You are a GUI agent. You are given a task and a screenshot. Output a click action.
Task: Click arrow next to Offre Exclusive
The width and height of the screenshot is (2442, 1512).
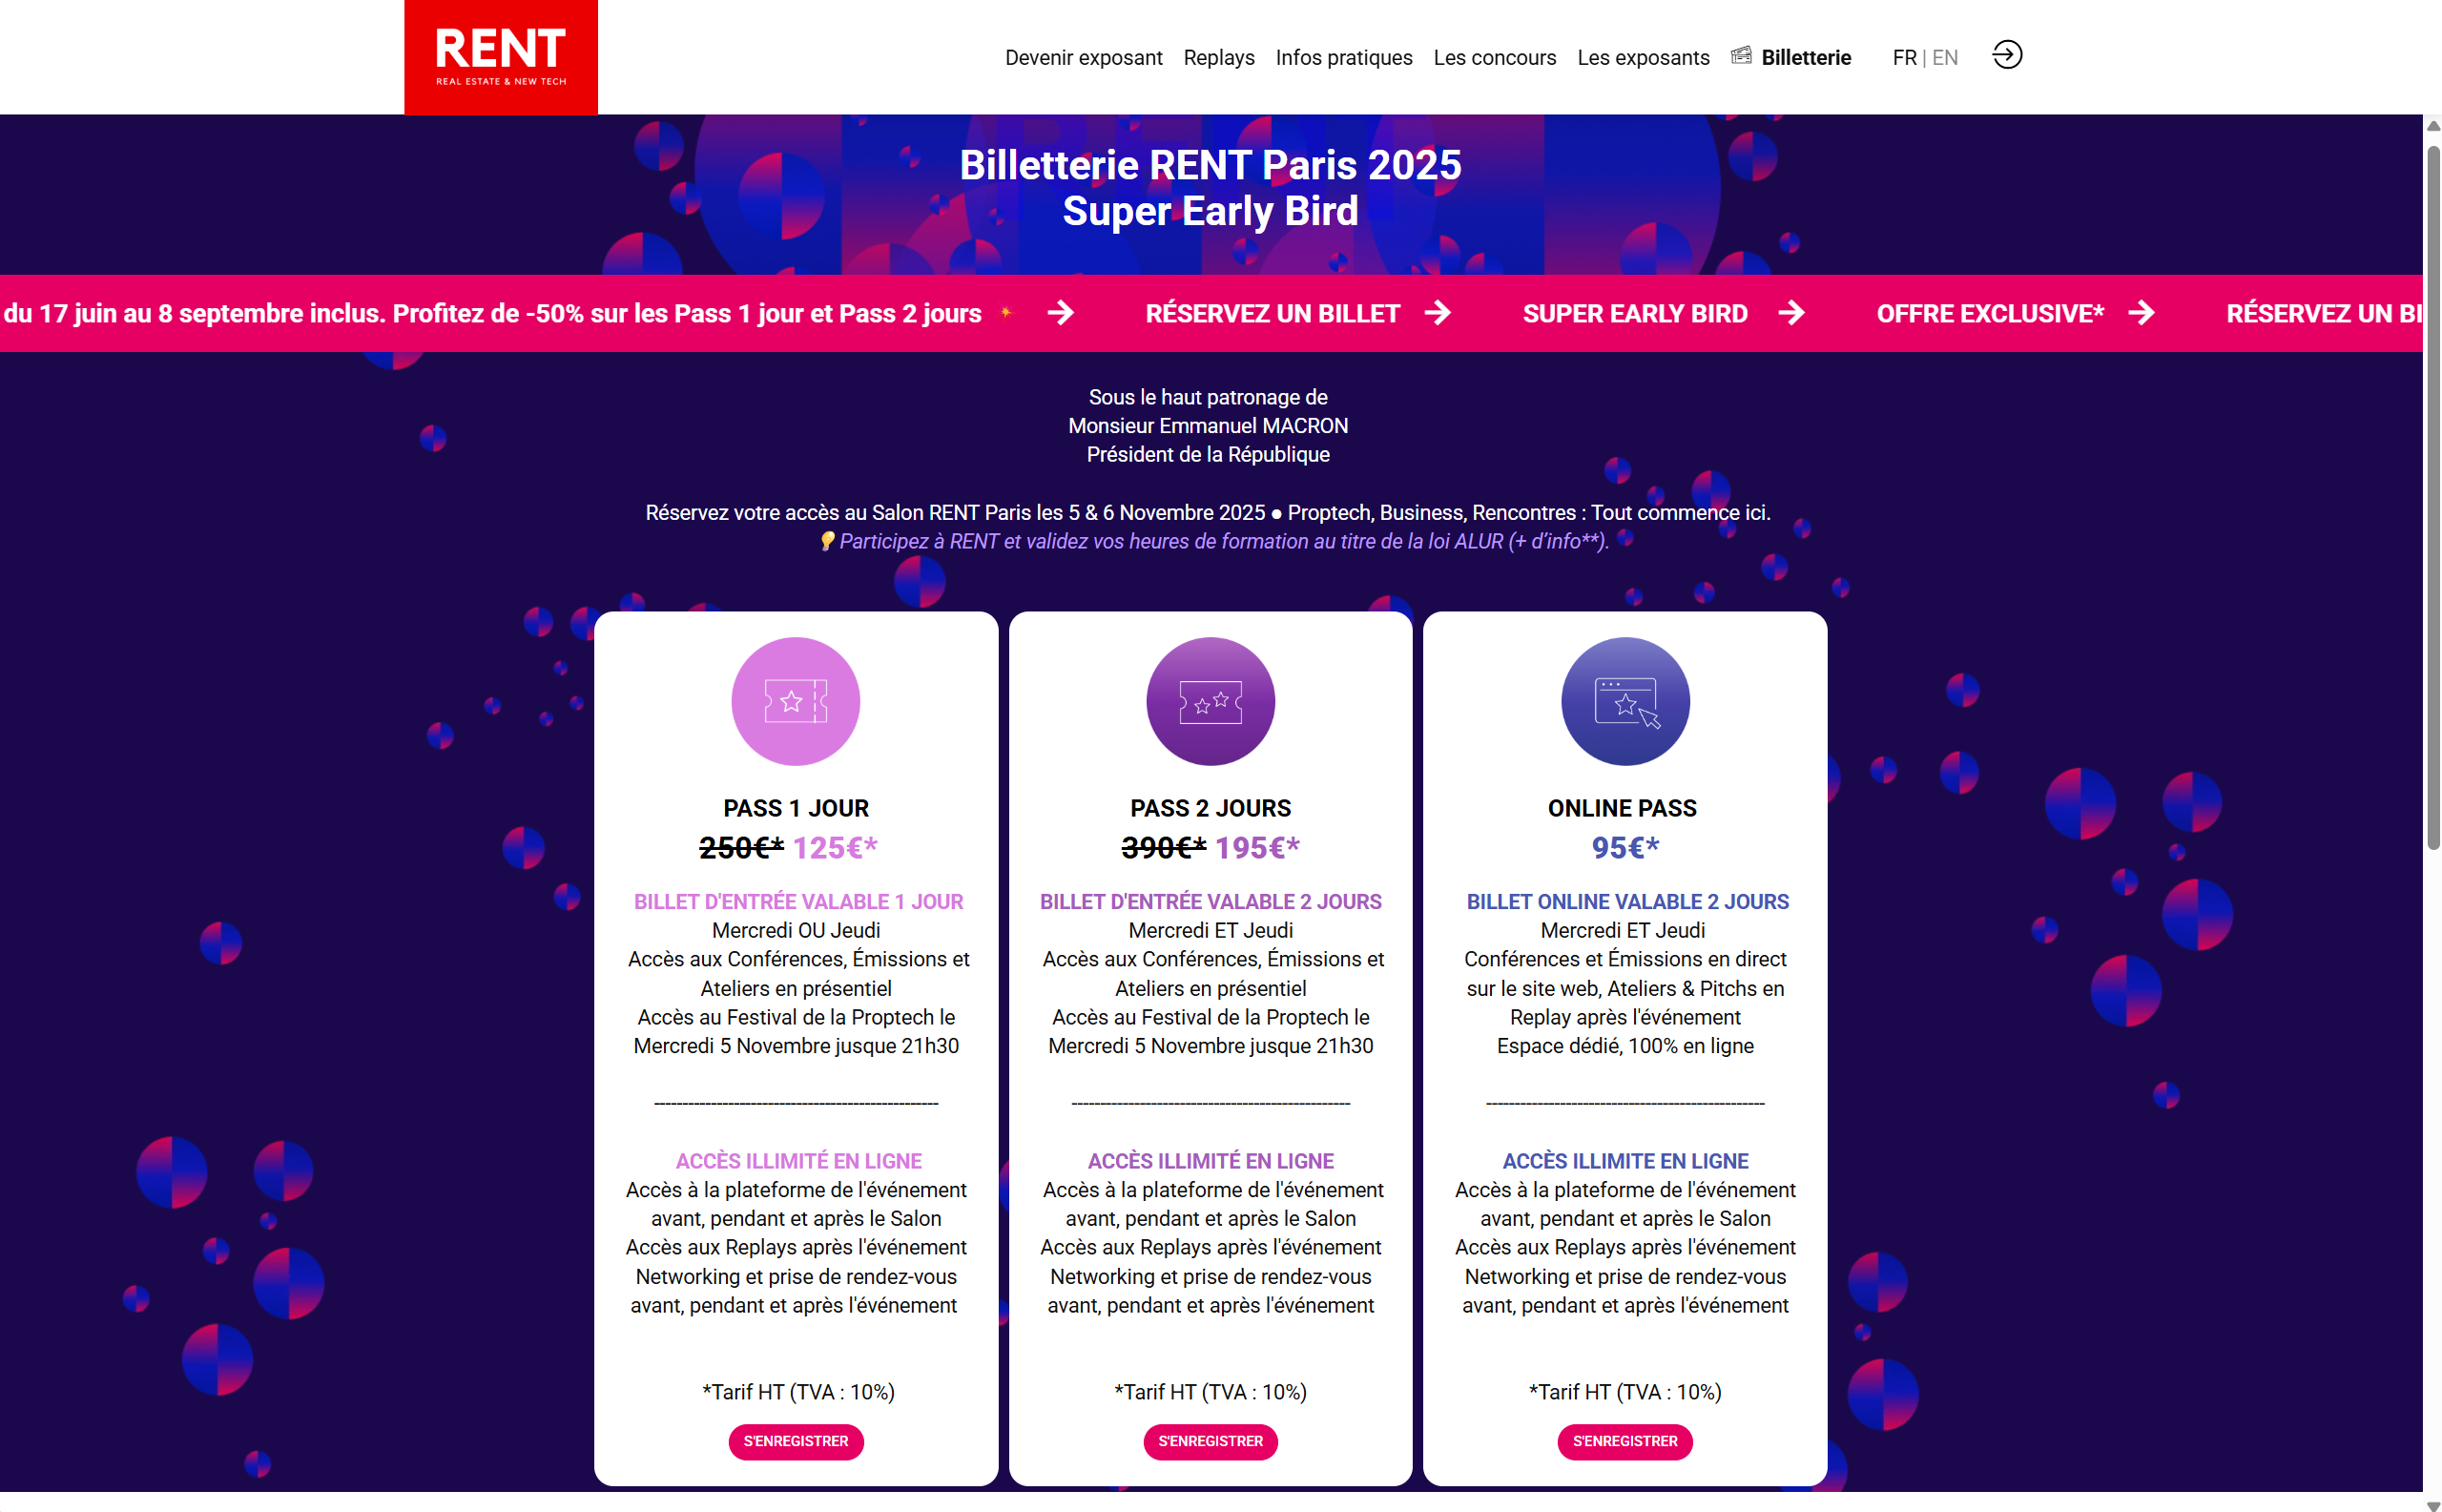click(2141, 313)
